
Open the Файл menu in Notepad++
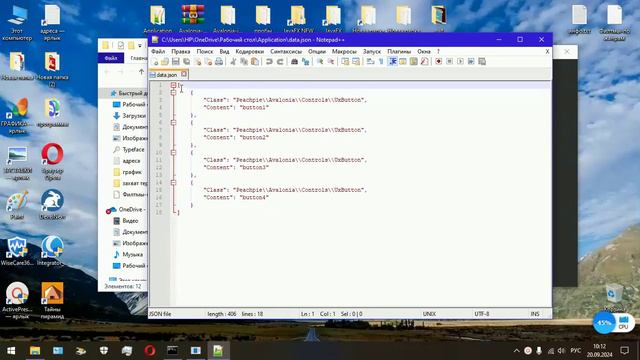click(158, 51)
